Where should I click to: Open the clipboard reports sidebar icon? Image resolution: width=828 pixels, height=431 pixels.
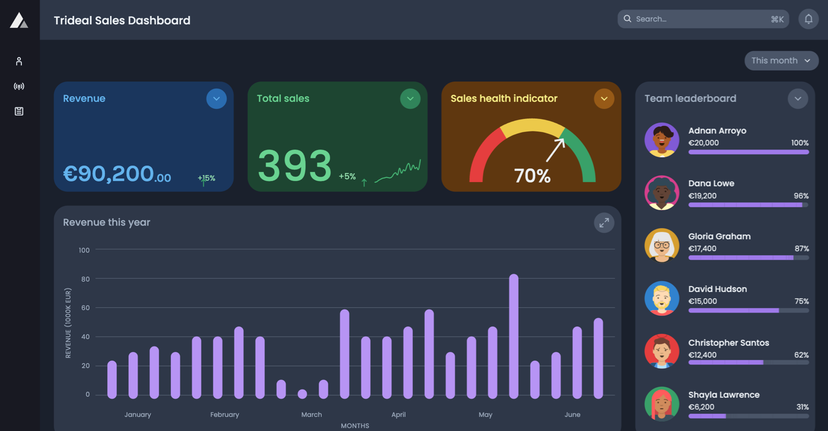(x=19, y=111)
